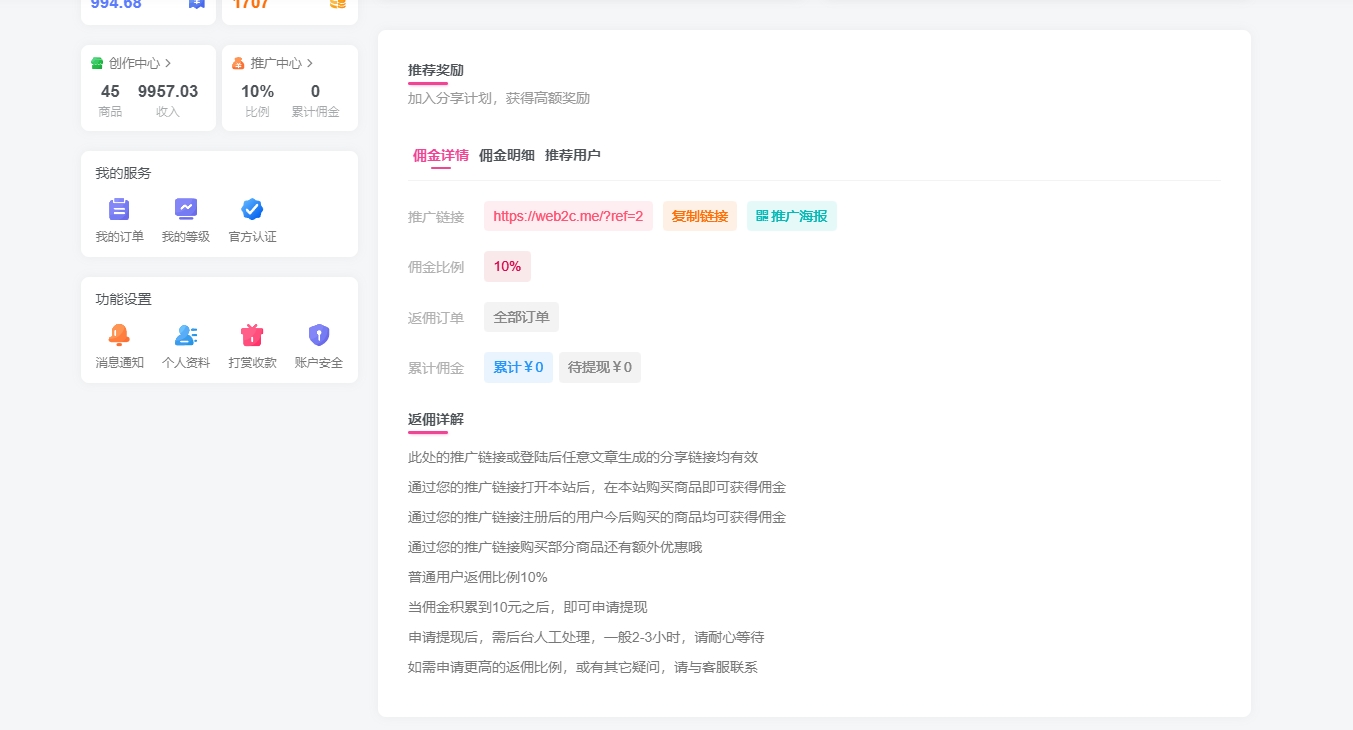Open 个人资料 profile icon
This screenshot has height=730, width=1353.
[x=185, y=335]
